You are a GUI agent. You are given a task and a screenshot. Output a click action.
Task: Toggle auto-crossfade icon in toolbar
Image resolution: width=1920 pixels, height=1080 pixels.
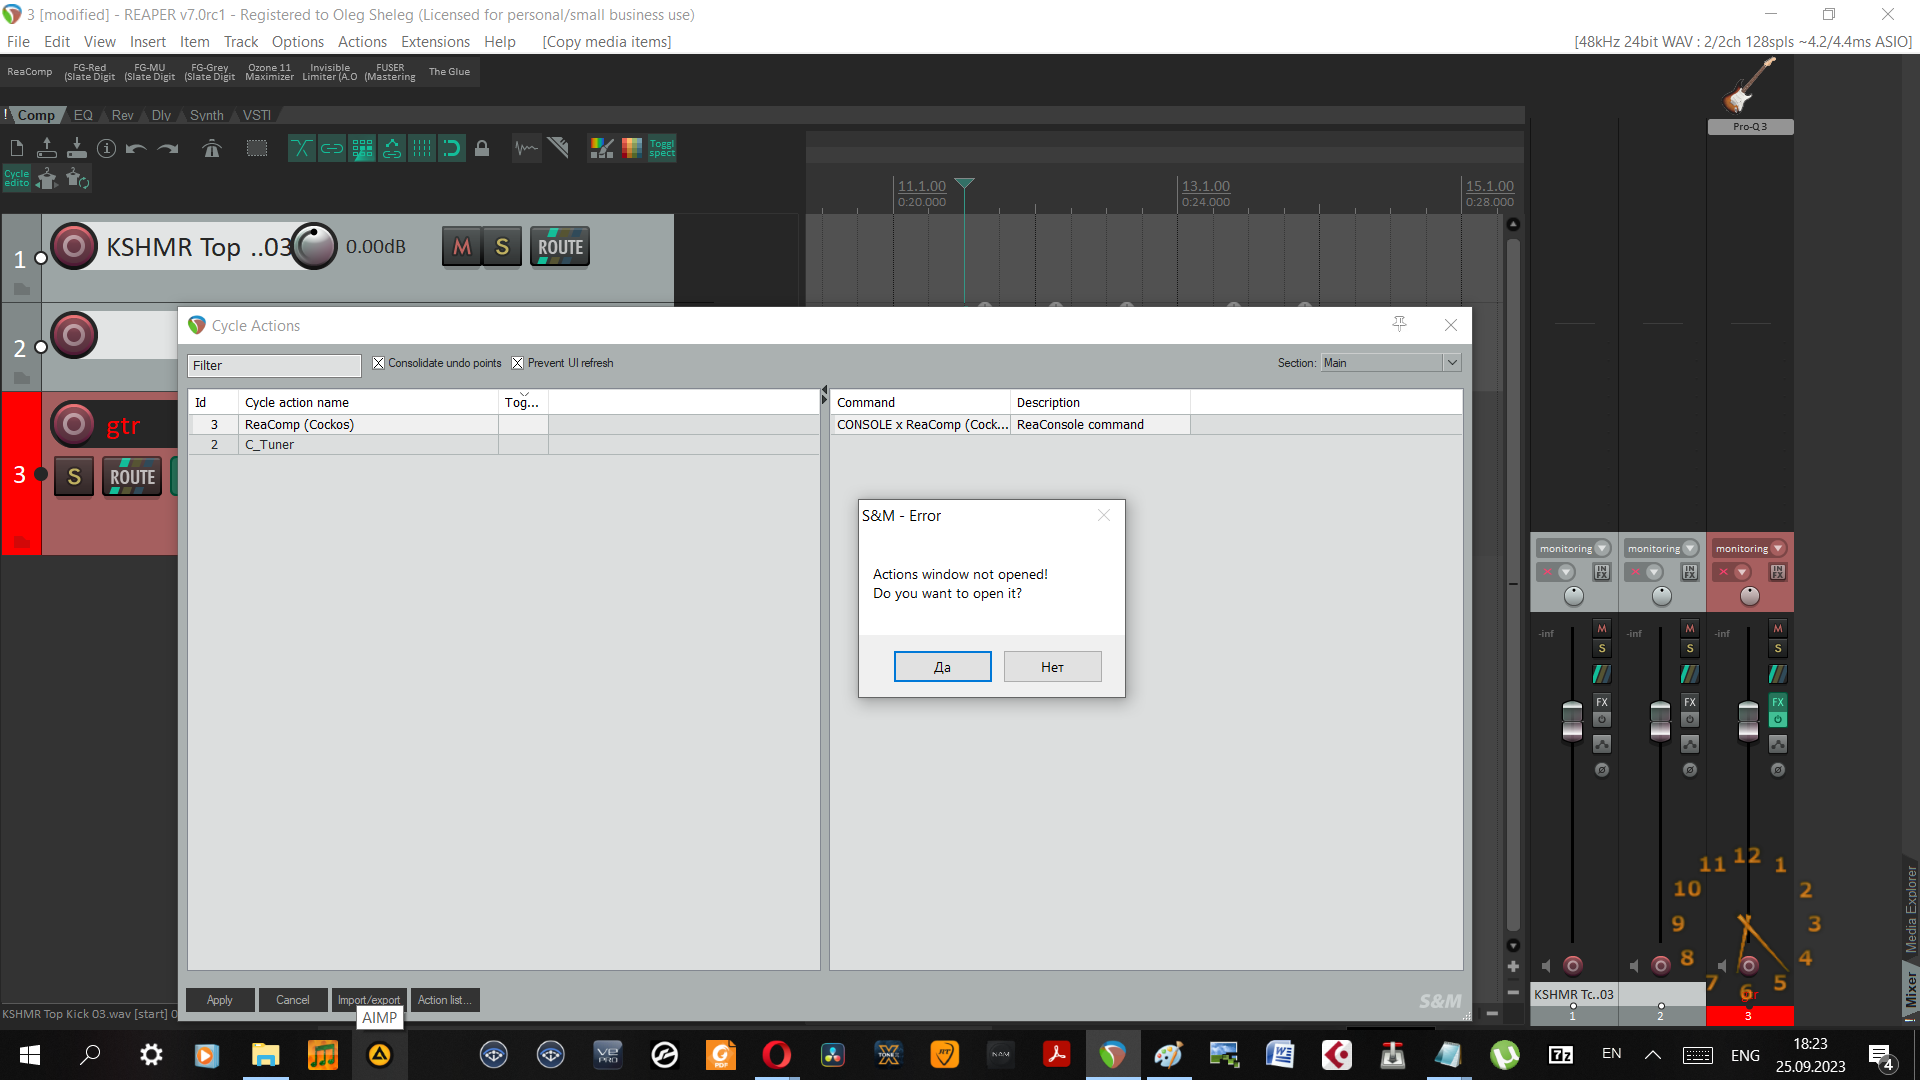pyautogui.click(x=301, y=149)
